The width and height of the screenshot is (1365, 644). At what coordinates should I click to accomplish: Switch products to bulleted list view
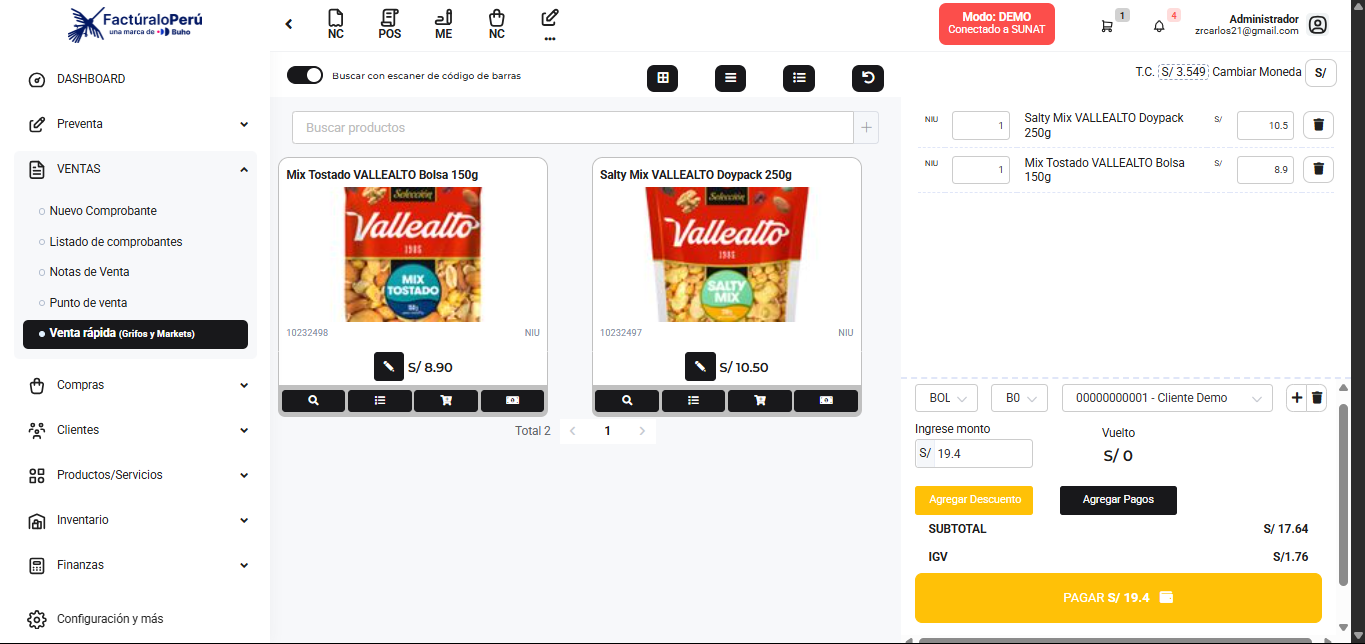(x=799, y=78)
